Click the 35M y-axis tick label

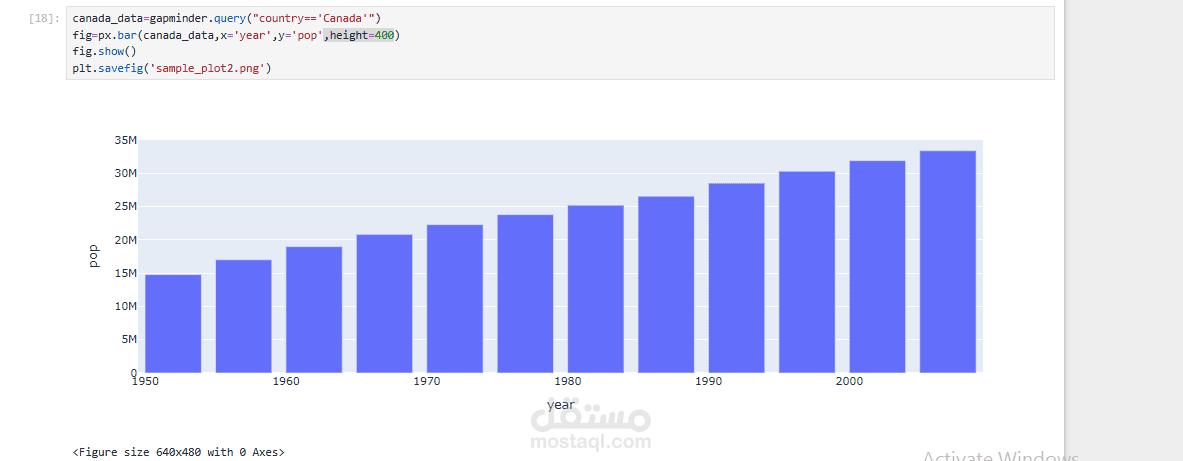(x=125, y=140)
